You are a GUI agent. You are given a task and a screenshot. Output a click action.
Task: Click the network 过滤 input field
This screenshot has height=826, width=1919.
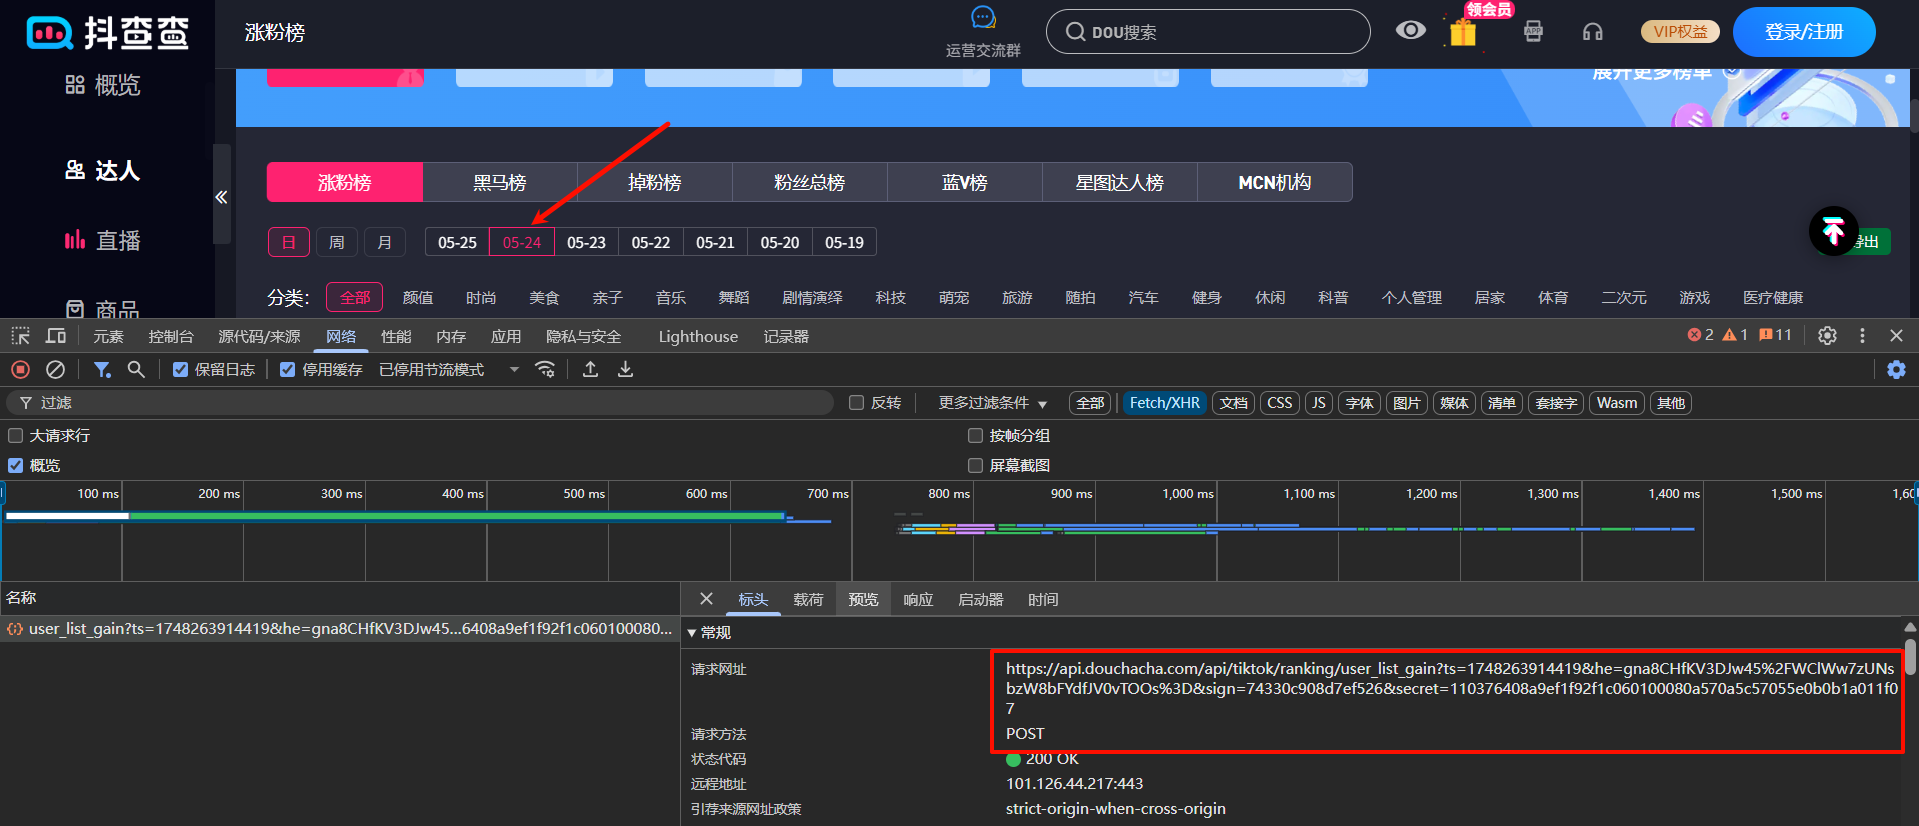coord(420,403)
